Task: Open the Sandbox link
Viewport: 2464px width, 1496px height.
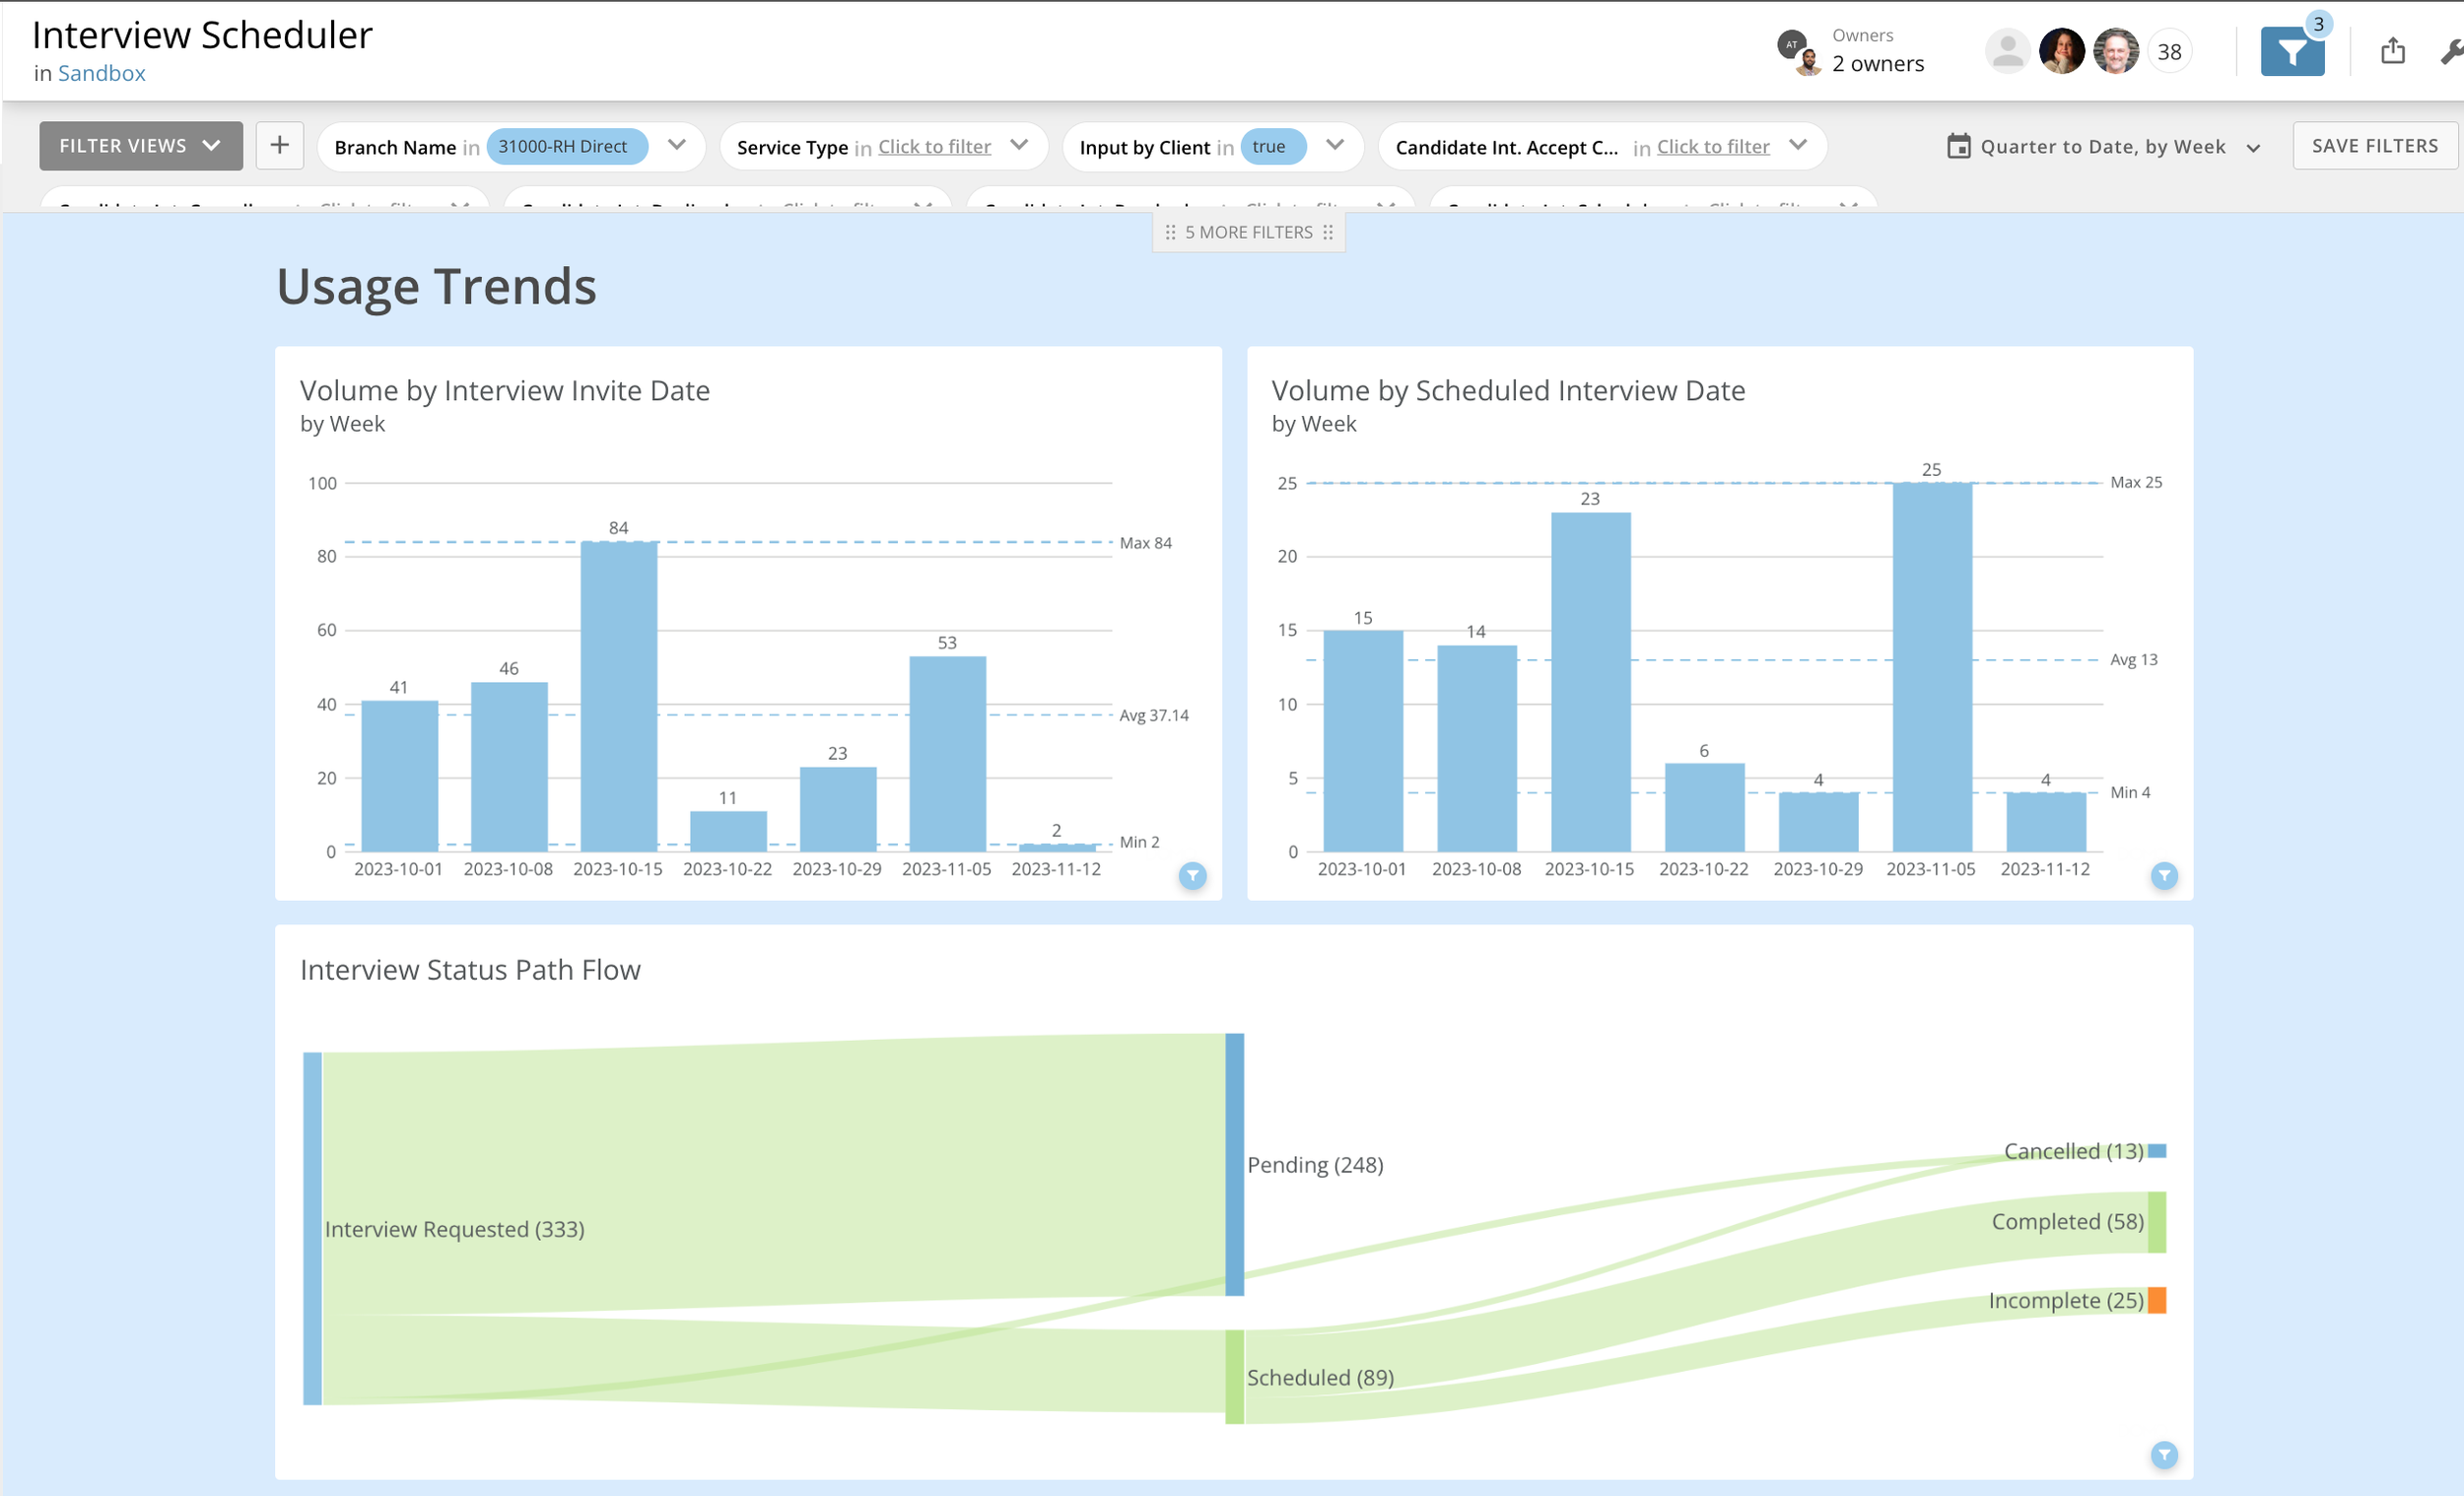Action: [101, 74]
